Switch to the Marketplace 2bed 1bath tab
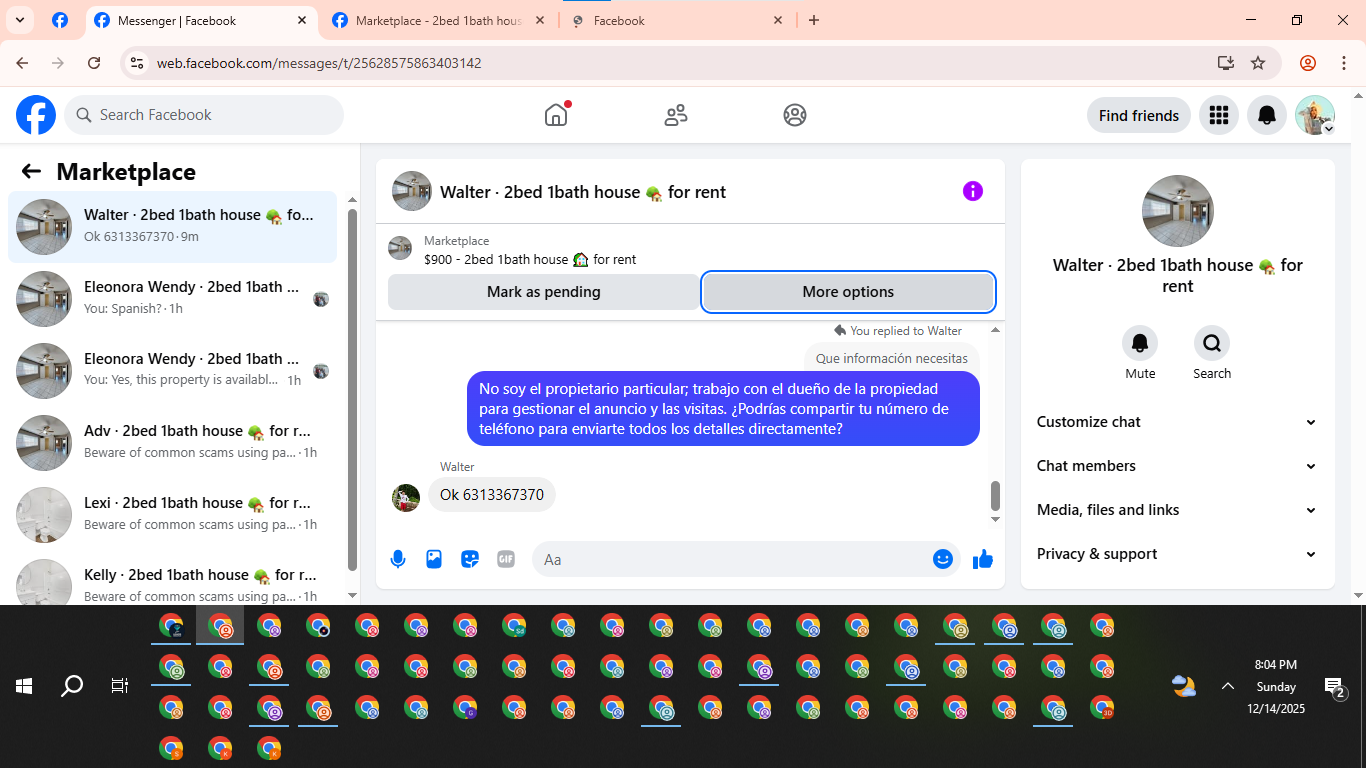1366x768 pixels. click(438, 20)
